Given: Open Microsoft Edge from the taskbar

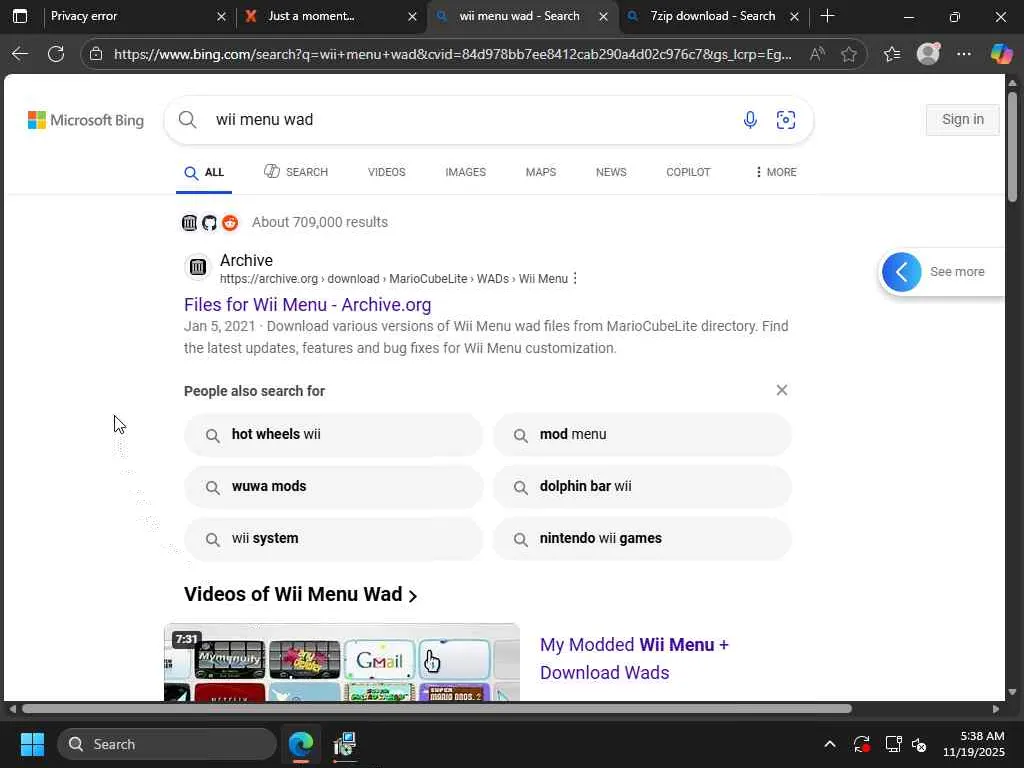Looking at the screenshot, I should click(x=301, y=744).
